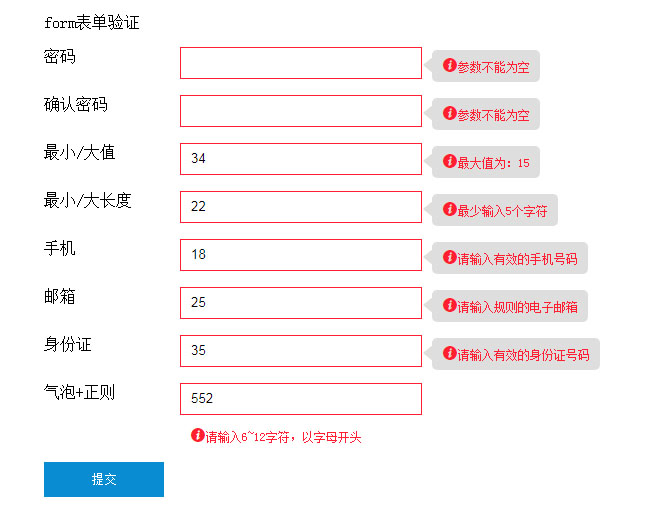Click the error icon by the 6~12字符 hint
The width and height of the screenshot is (650, 532).
pyautogui.click(x=198, y=435)
